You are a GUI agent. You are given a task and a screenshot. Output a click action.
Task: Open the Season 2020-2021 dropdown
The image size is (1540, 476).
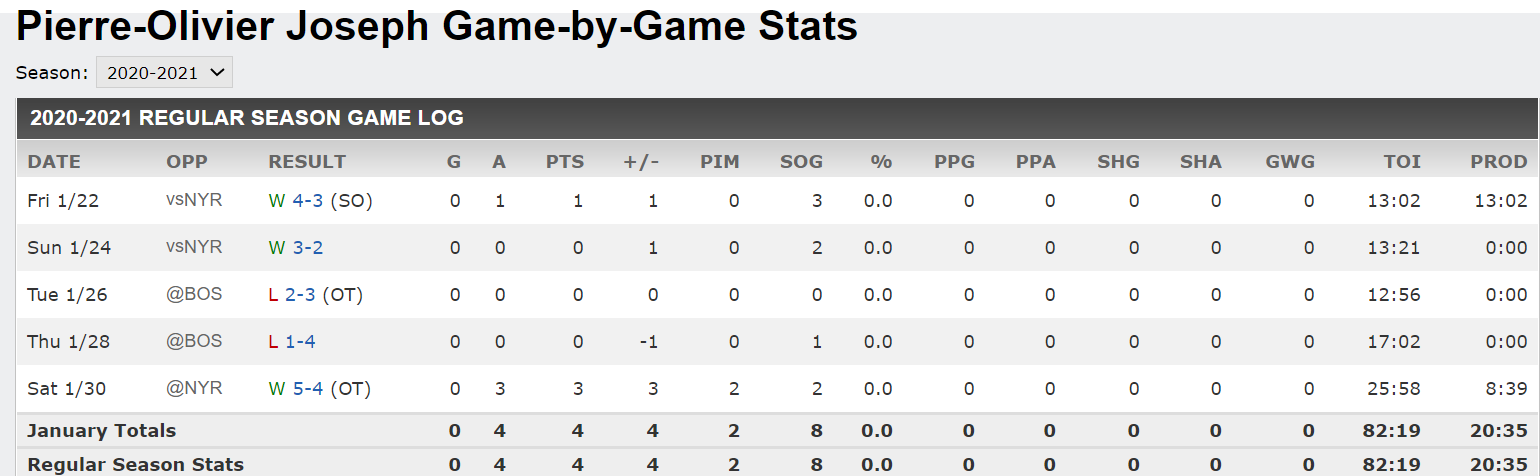click(x=164, y=73)
